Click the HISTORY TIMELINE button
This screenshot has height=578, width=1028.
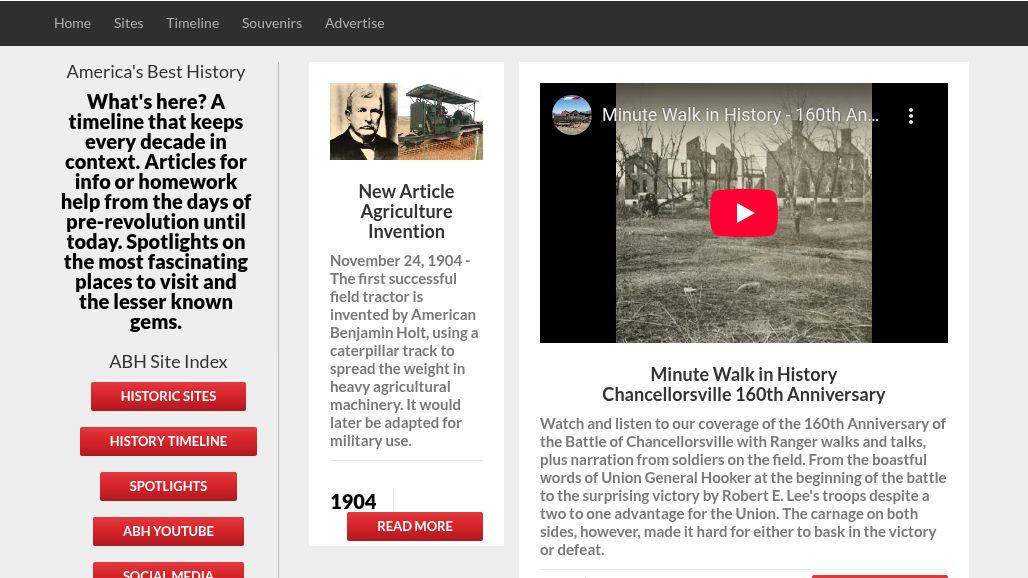[x=168, y=441]
